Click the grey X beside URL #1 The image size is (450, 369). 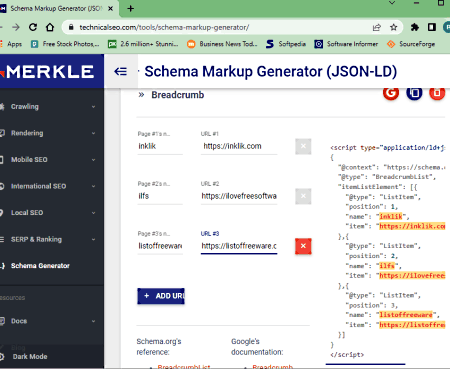[303, 146]
